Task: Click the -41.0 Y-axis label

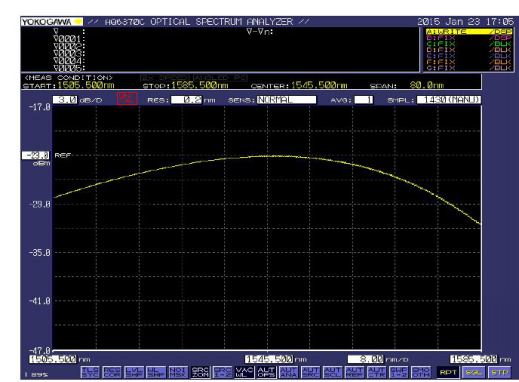Action: [40, 301]
